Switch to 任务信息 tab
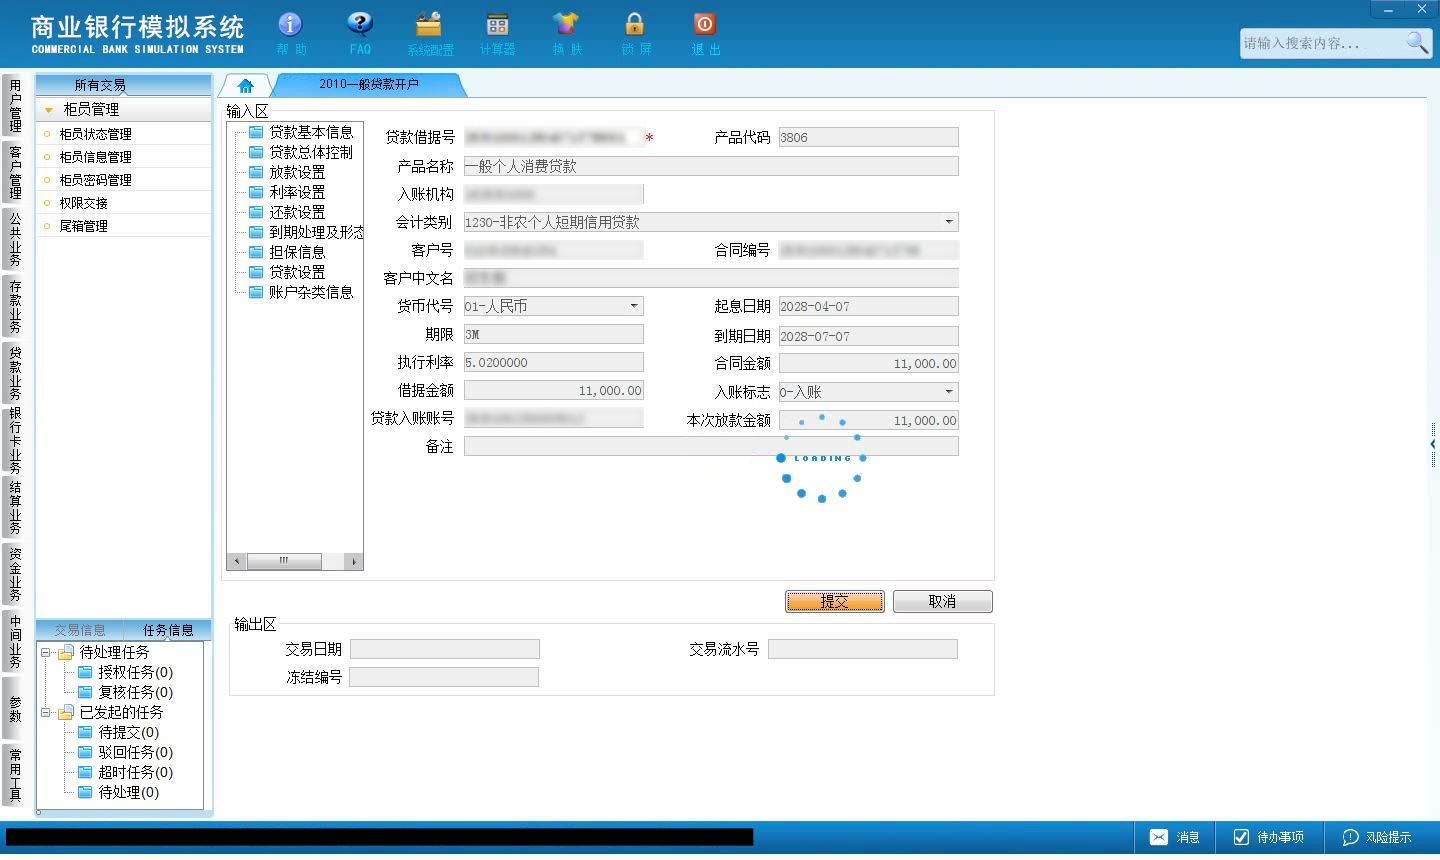 168,630
